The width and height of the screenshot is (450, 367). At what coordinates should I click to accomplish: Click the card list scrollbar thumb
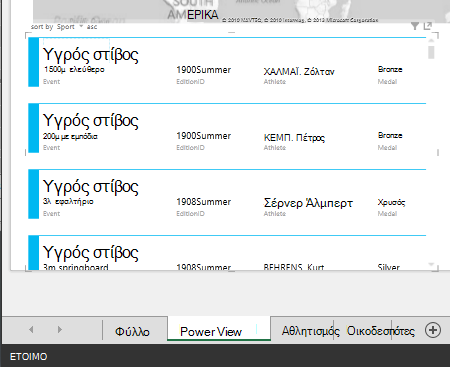click(431, 52)
